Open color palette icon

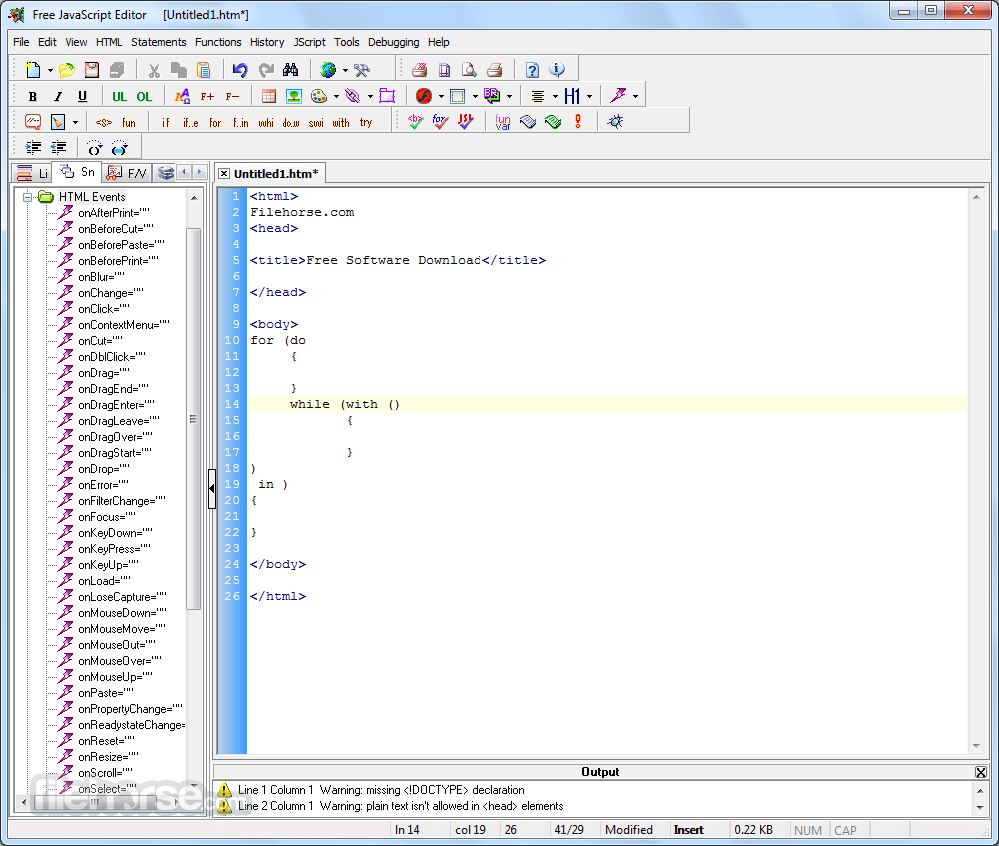319,96
